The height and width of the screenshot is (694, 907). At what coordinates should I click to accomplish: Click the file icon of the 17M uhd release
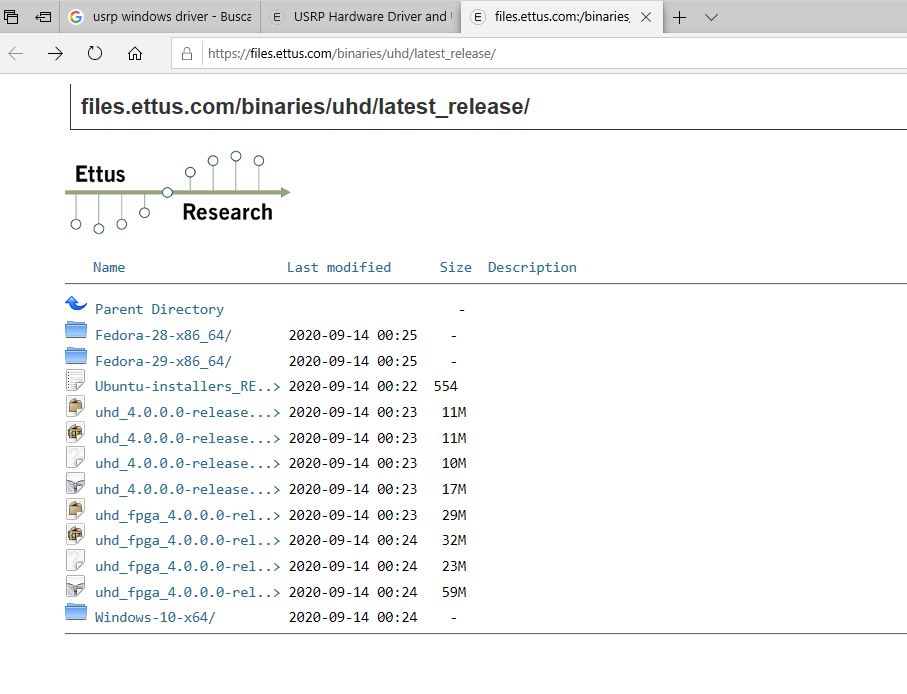[x=76, y=483]
